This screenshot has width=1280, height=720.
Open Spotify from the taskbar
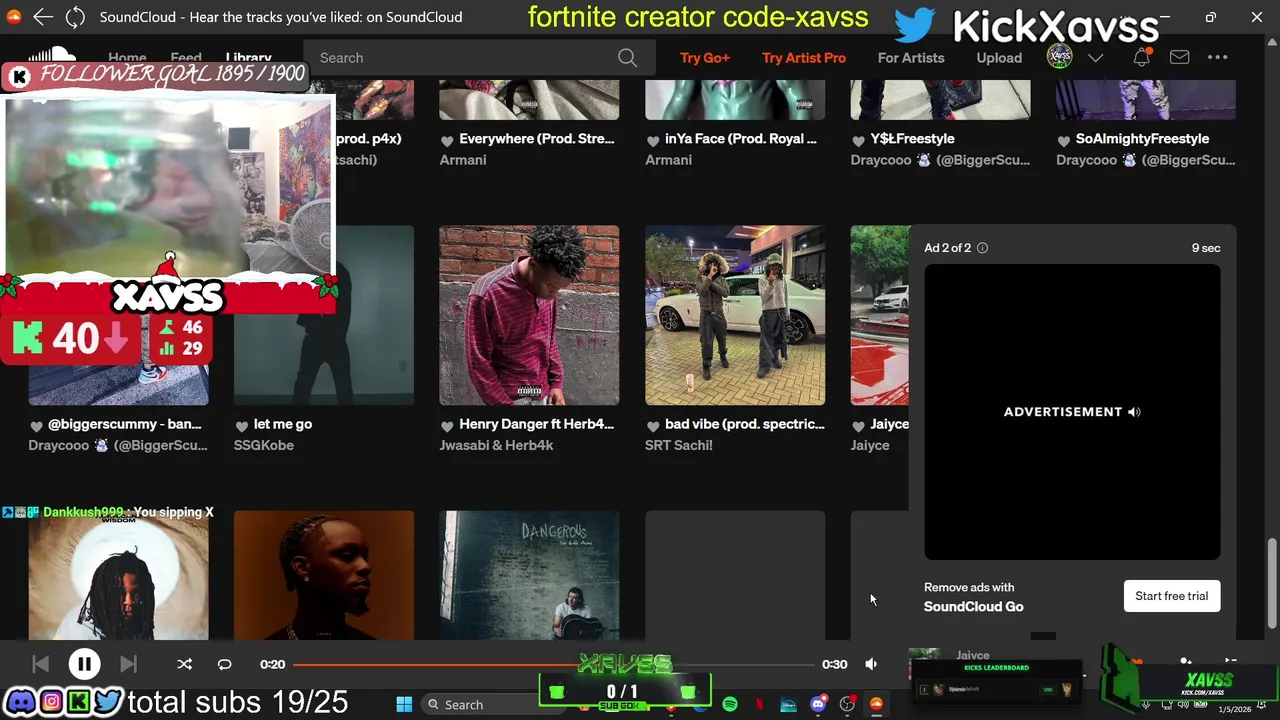730,705
